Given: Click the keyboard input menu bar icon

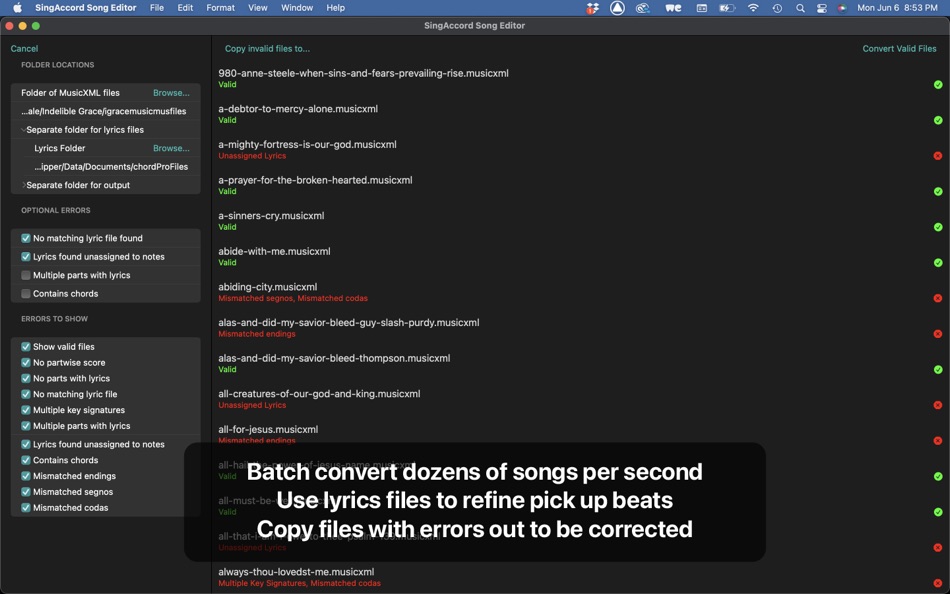Looking at the screenshot, I should tap(702, 8).
